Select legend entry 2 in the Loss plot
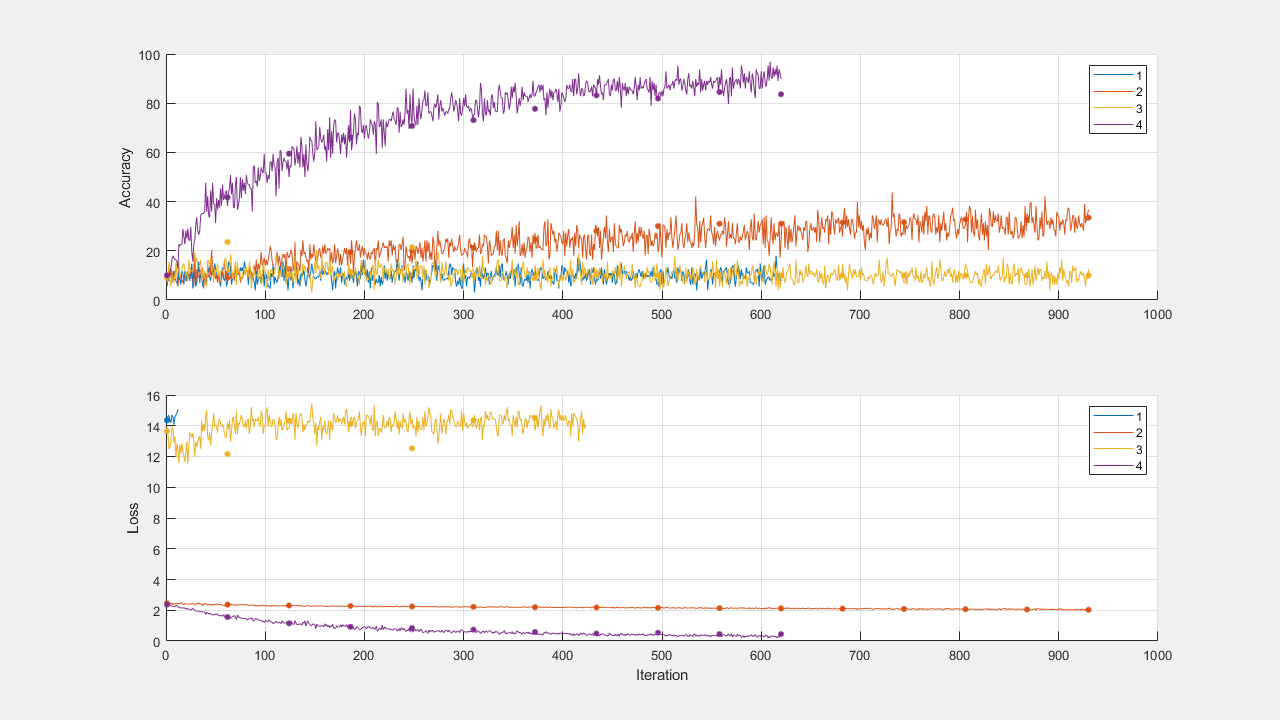 coord(1117,432)
